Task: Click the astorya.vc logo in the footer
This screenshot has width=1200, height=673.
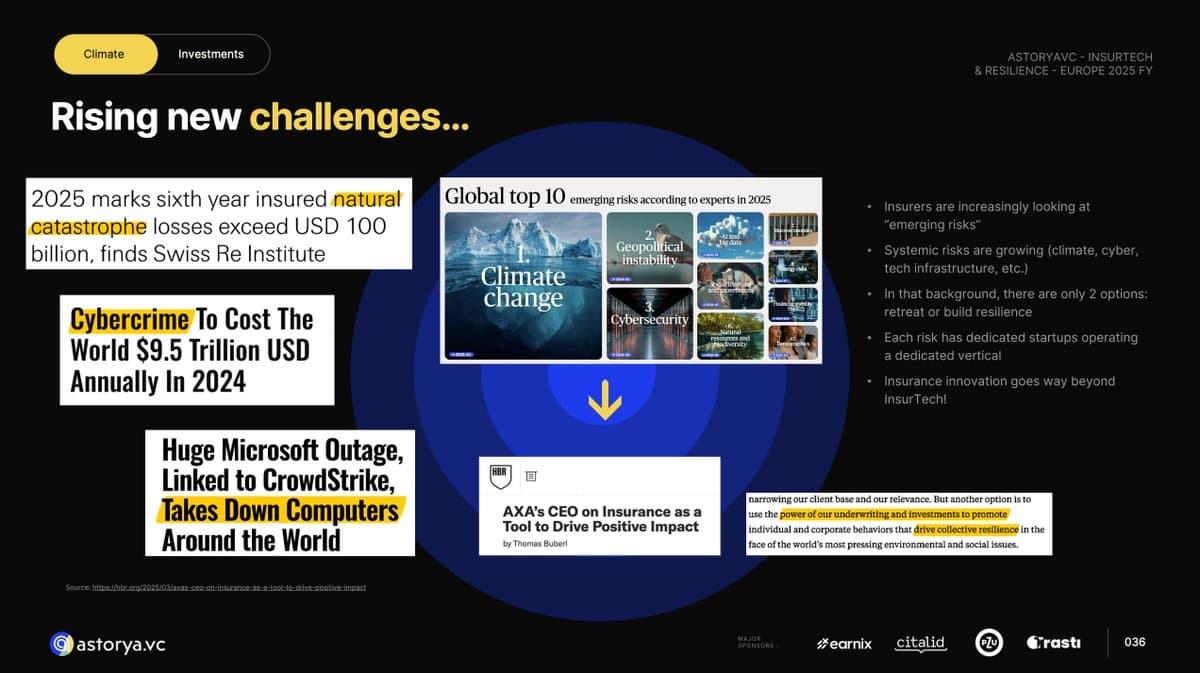Action: pos(108,644)
